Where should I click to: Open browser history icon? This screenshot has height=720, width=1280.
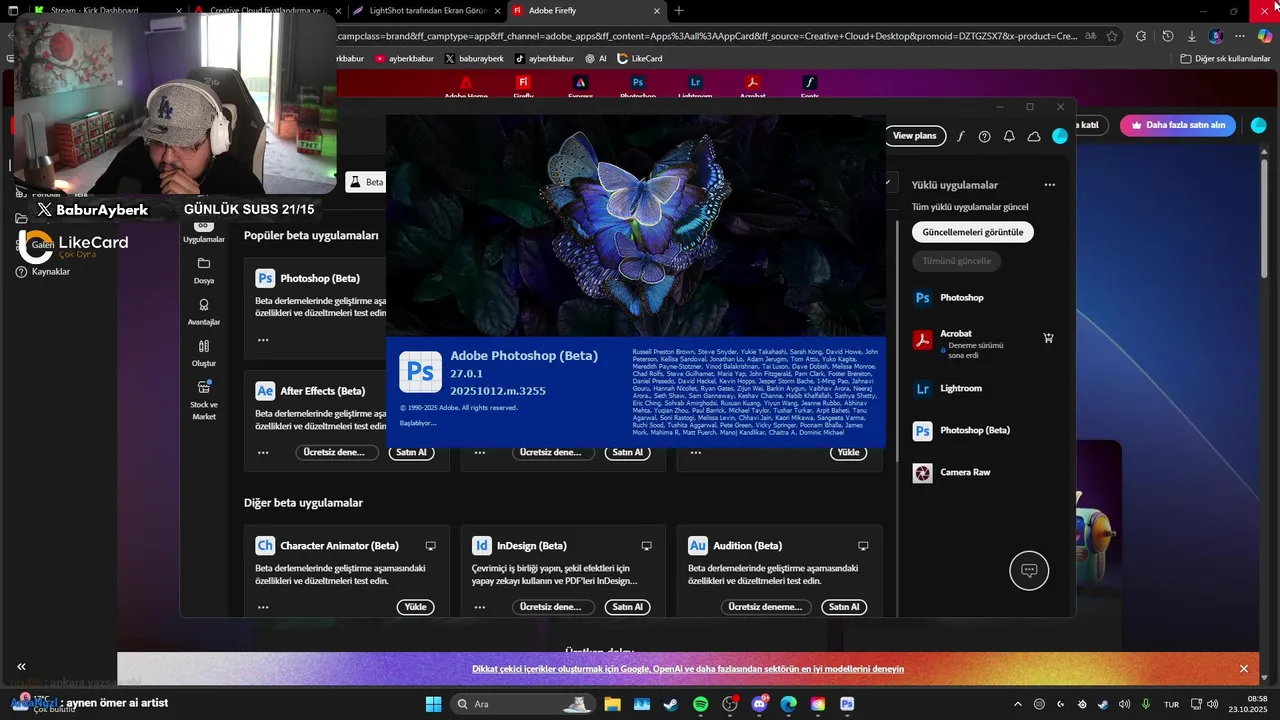coord(1167,36)
